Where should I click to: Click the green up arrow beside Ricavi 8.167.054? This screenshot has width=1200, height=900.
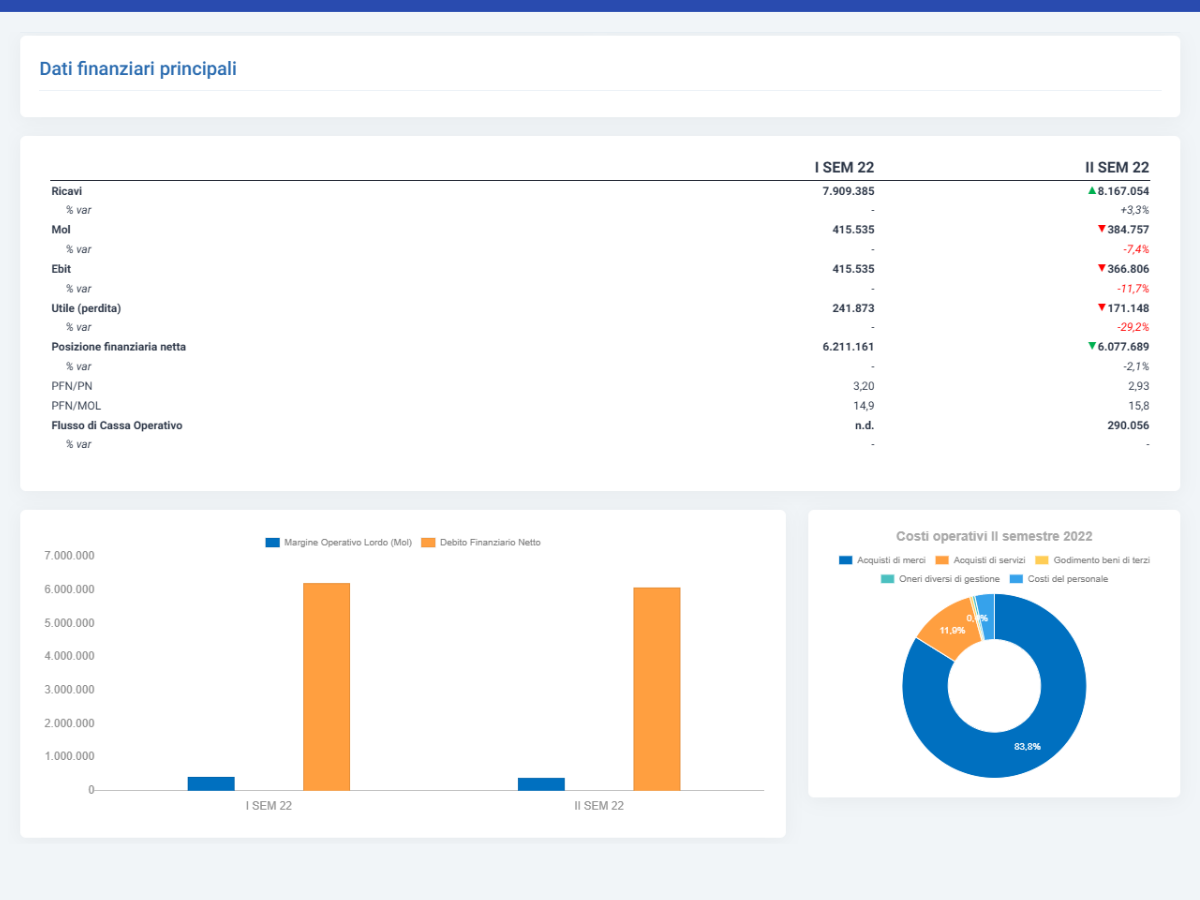point(1092,190)
